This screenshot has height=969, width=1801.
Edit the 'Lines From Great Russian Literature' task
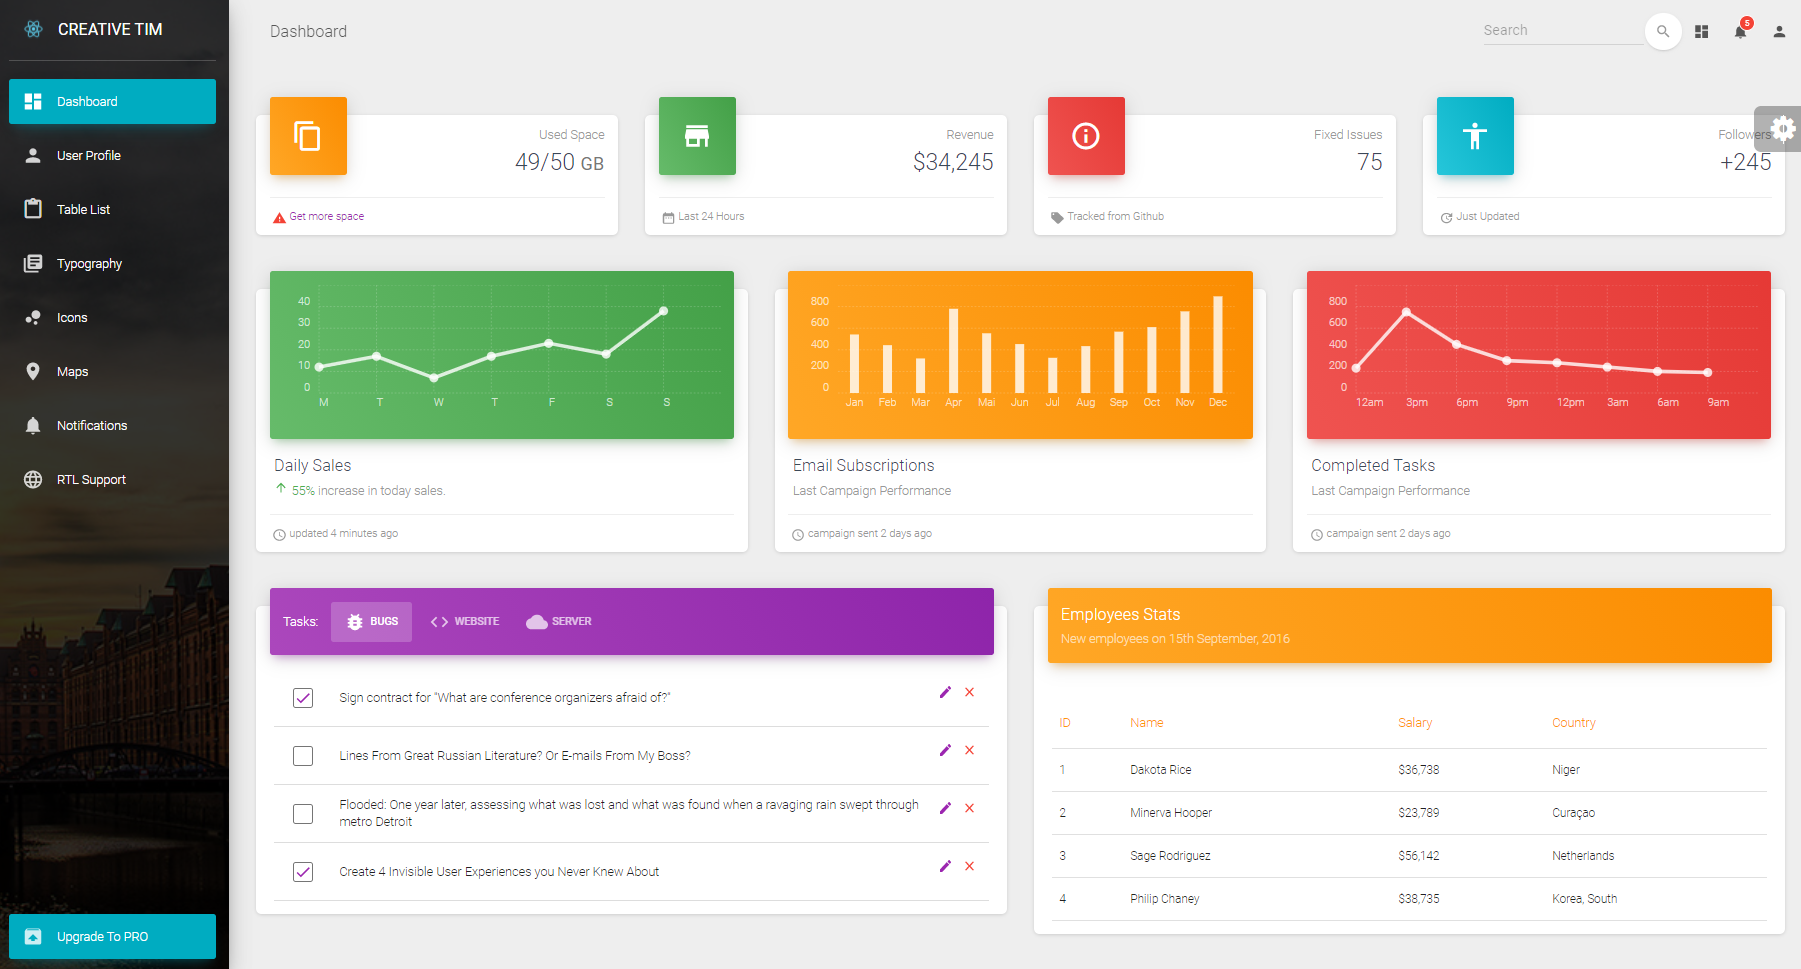[945, 750]
